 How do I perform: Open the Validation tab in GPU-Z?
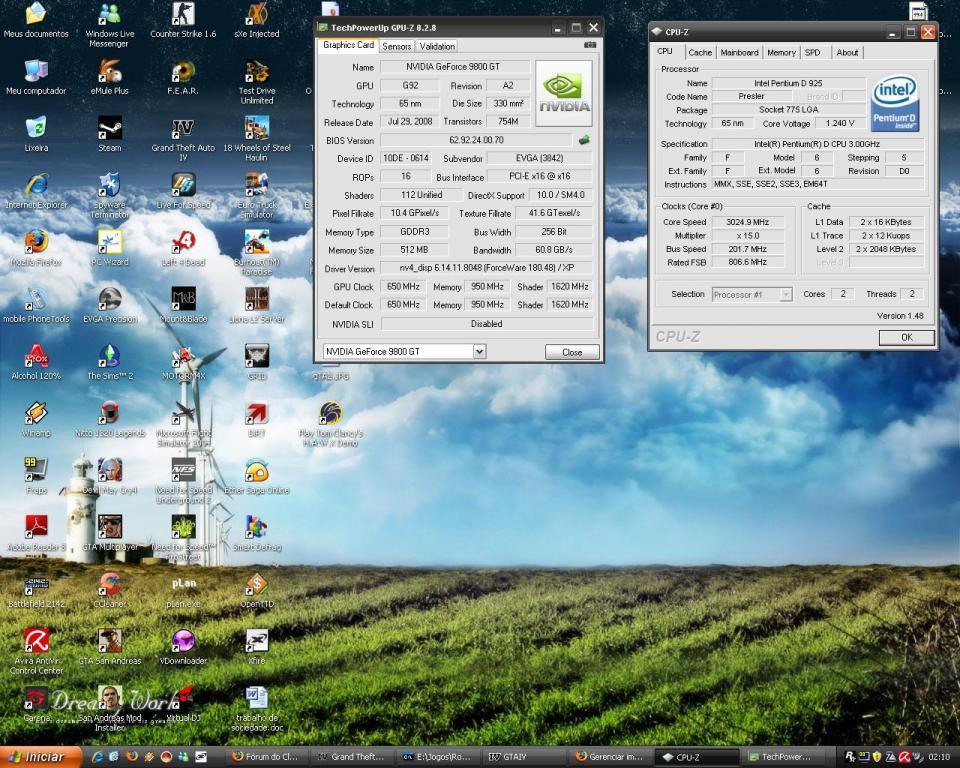coord(437,46)
